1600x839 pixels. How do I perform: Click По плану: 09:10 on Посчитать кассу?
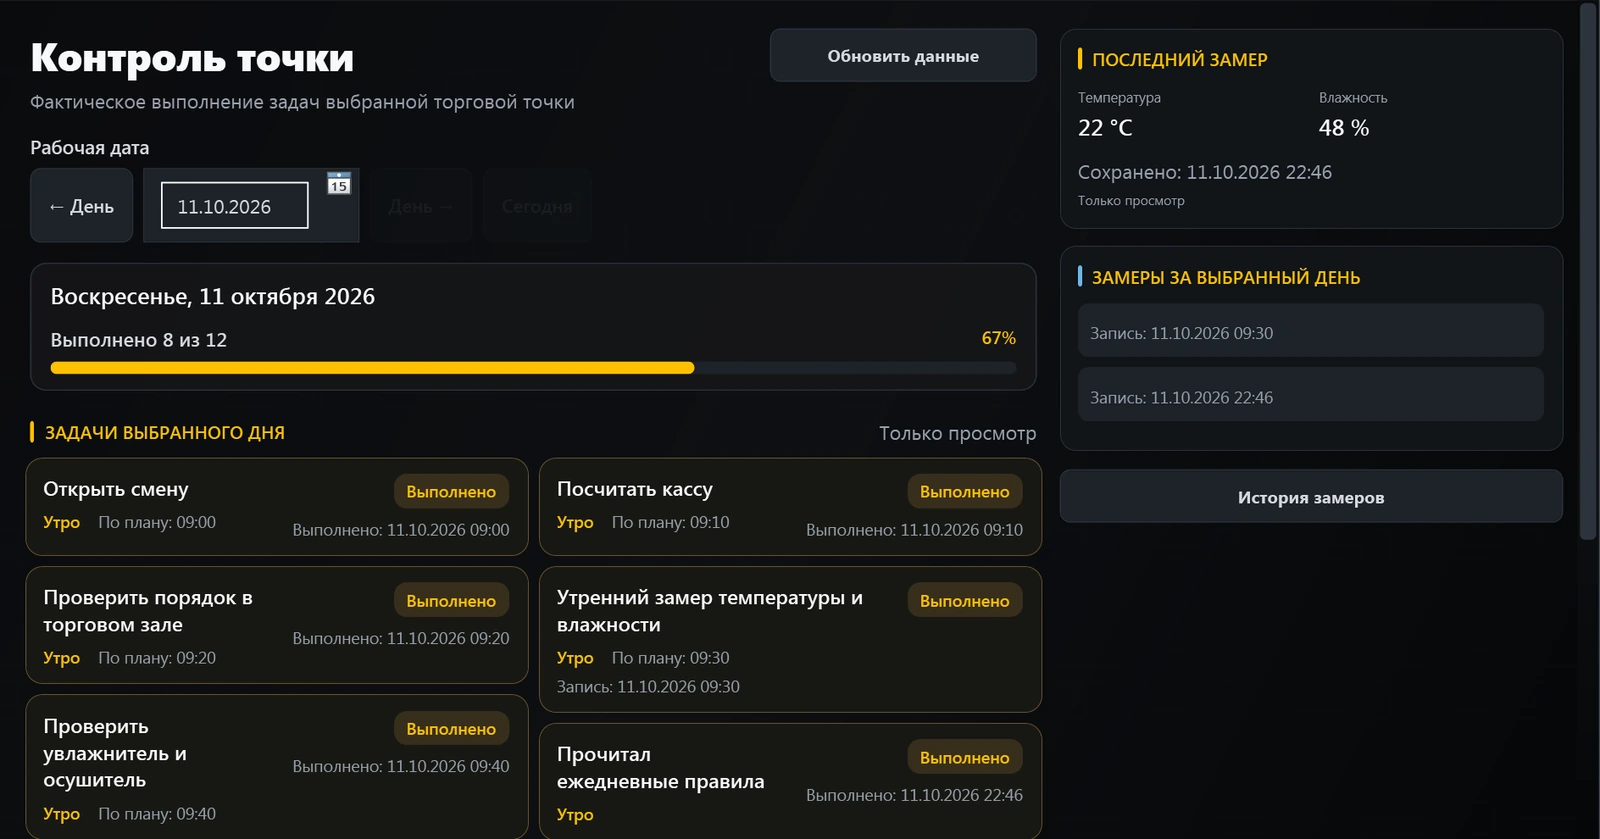(671, 522)
